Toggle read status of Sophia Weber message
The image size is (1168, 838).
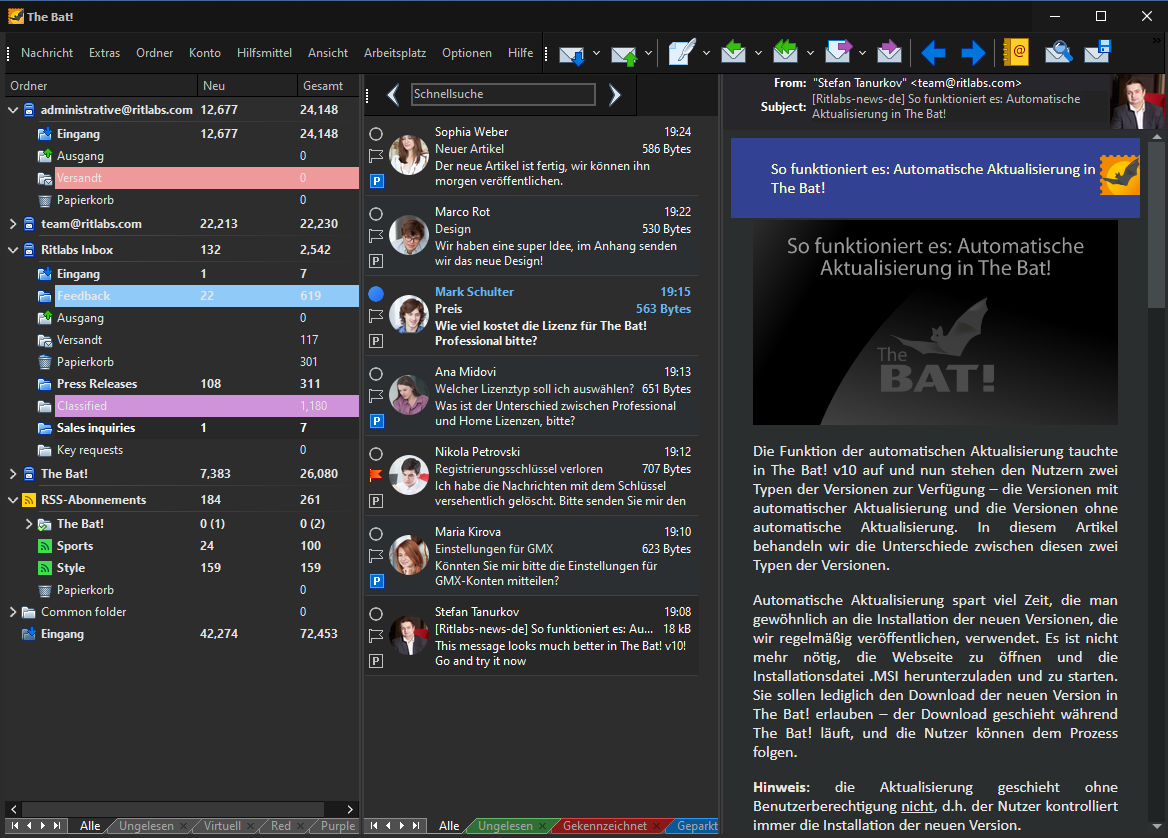[376, 134]
